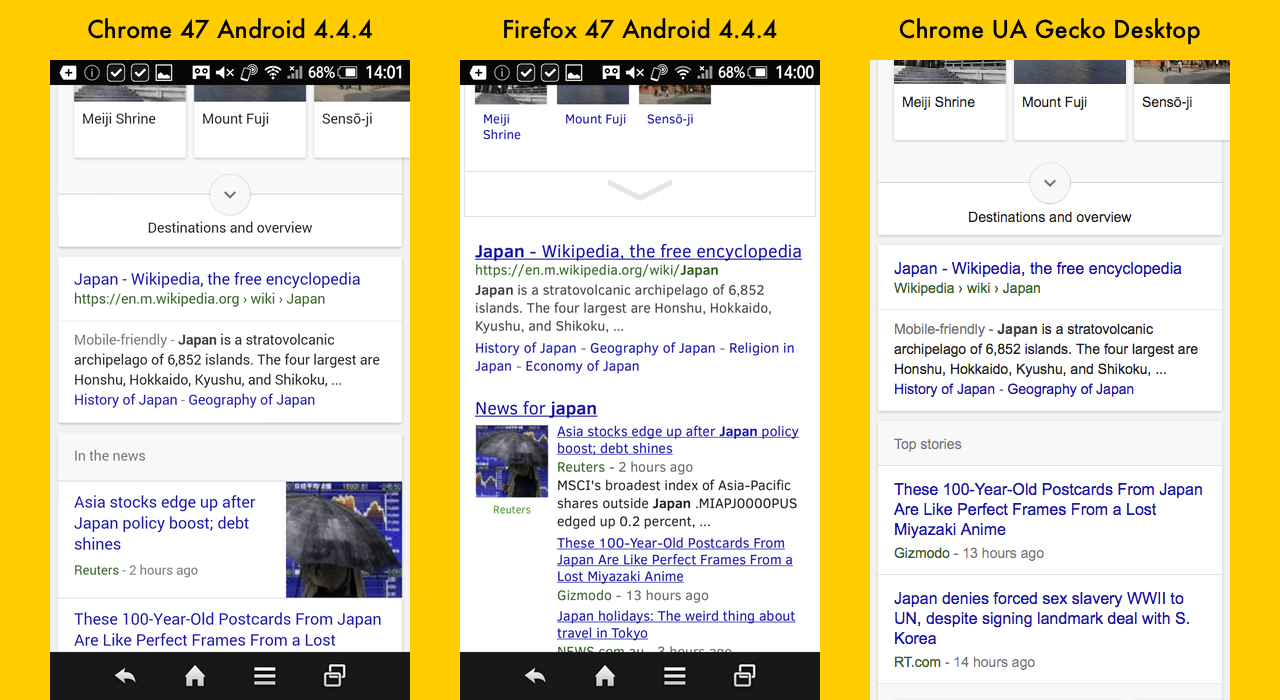Viewport: 1280px width, 700px height.
Task: Expand the round chevron in the Chrome UA Gecko Desktop panel
Action: coord(1050,183)
